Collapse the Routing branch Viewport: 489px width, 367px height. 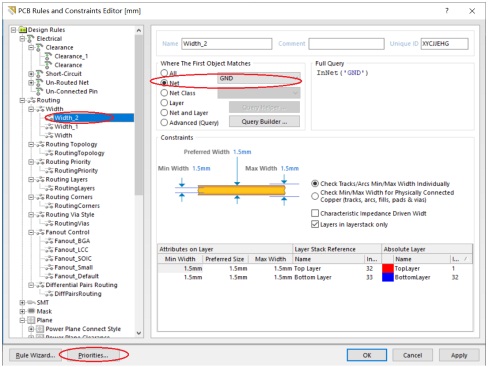point(22,100)
